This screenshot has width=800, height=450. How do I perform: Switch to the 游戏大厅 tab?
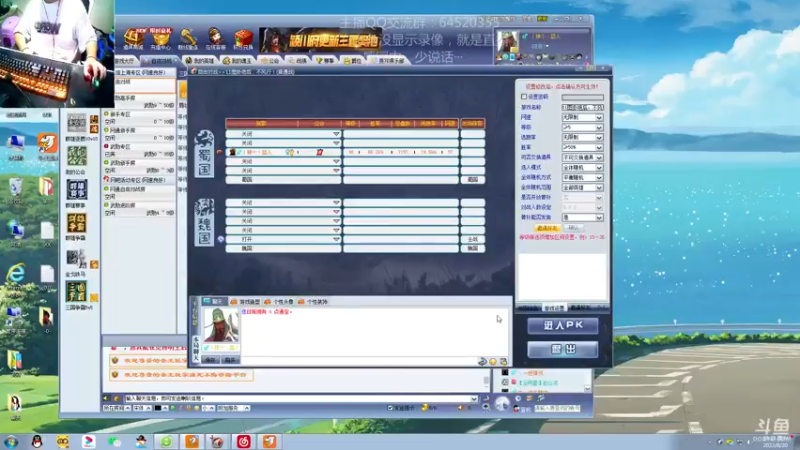pos(124,61)
